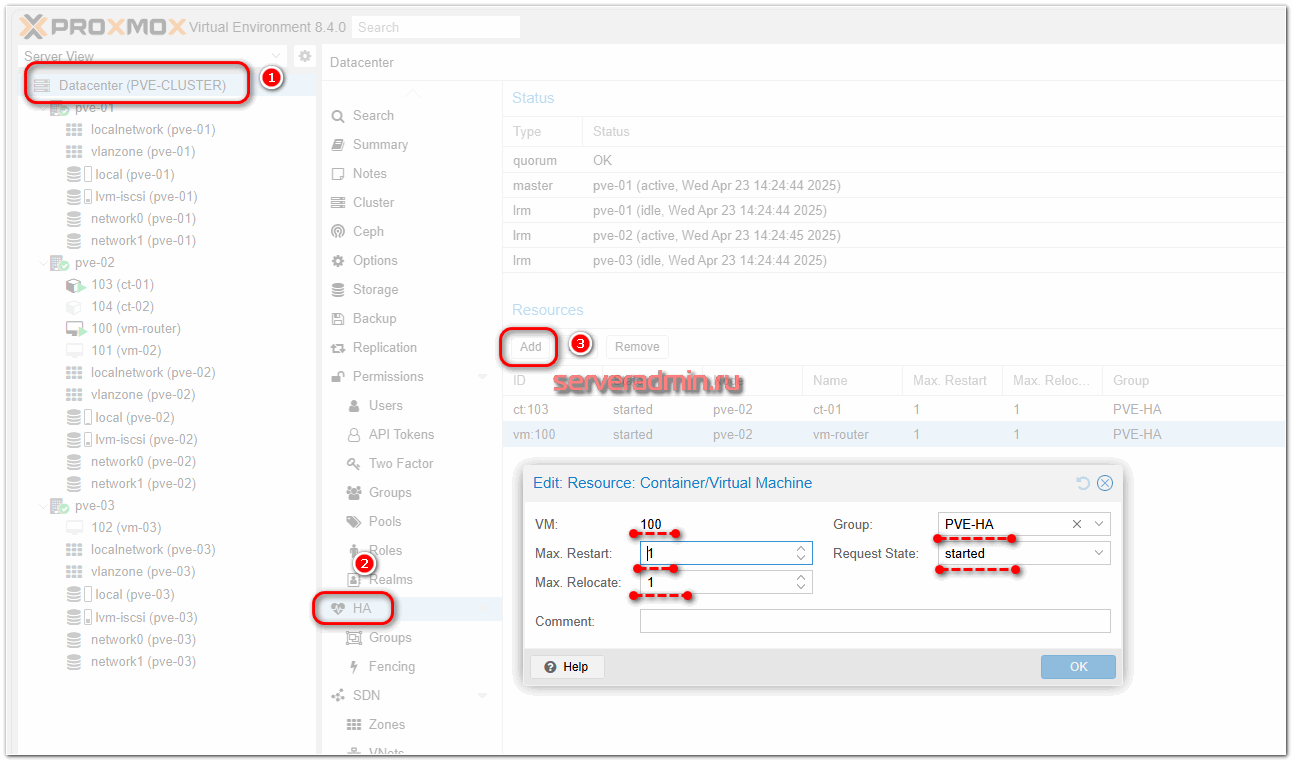Clear the PVE-HA group selection
1292x761 pixels.
coord(1077,524)
